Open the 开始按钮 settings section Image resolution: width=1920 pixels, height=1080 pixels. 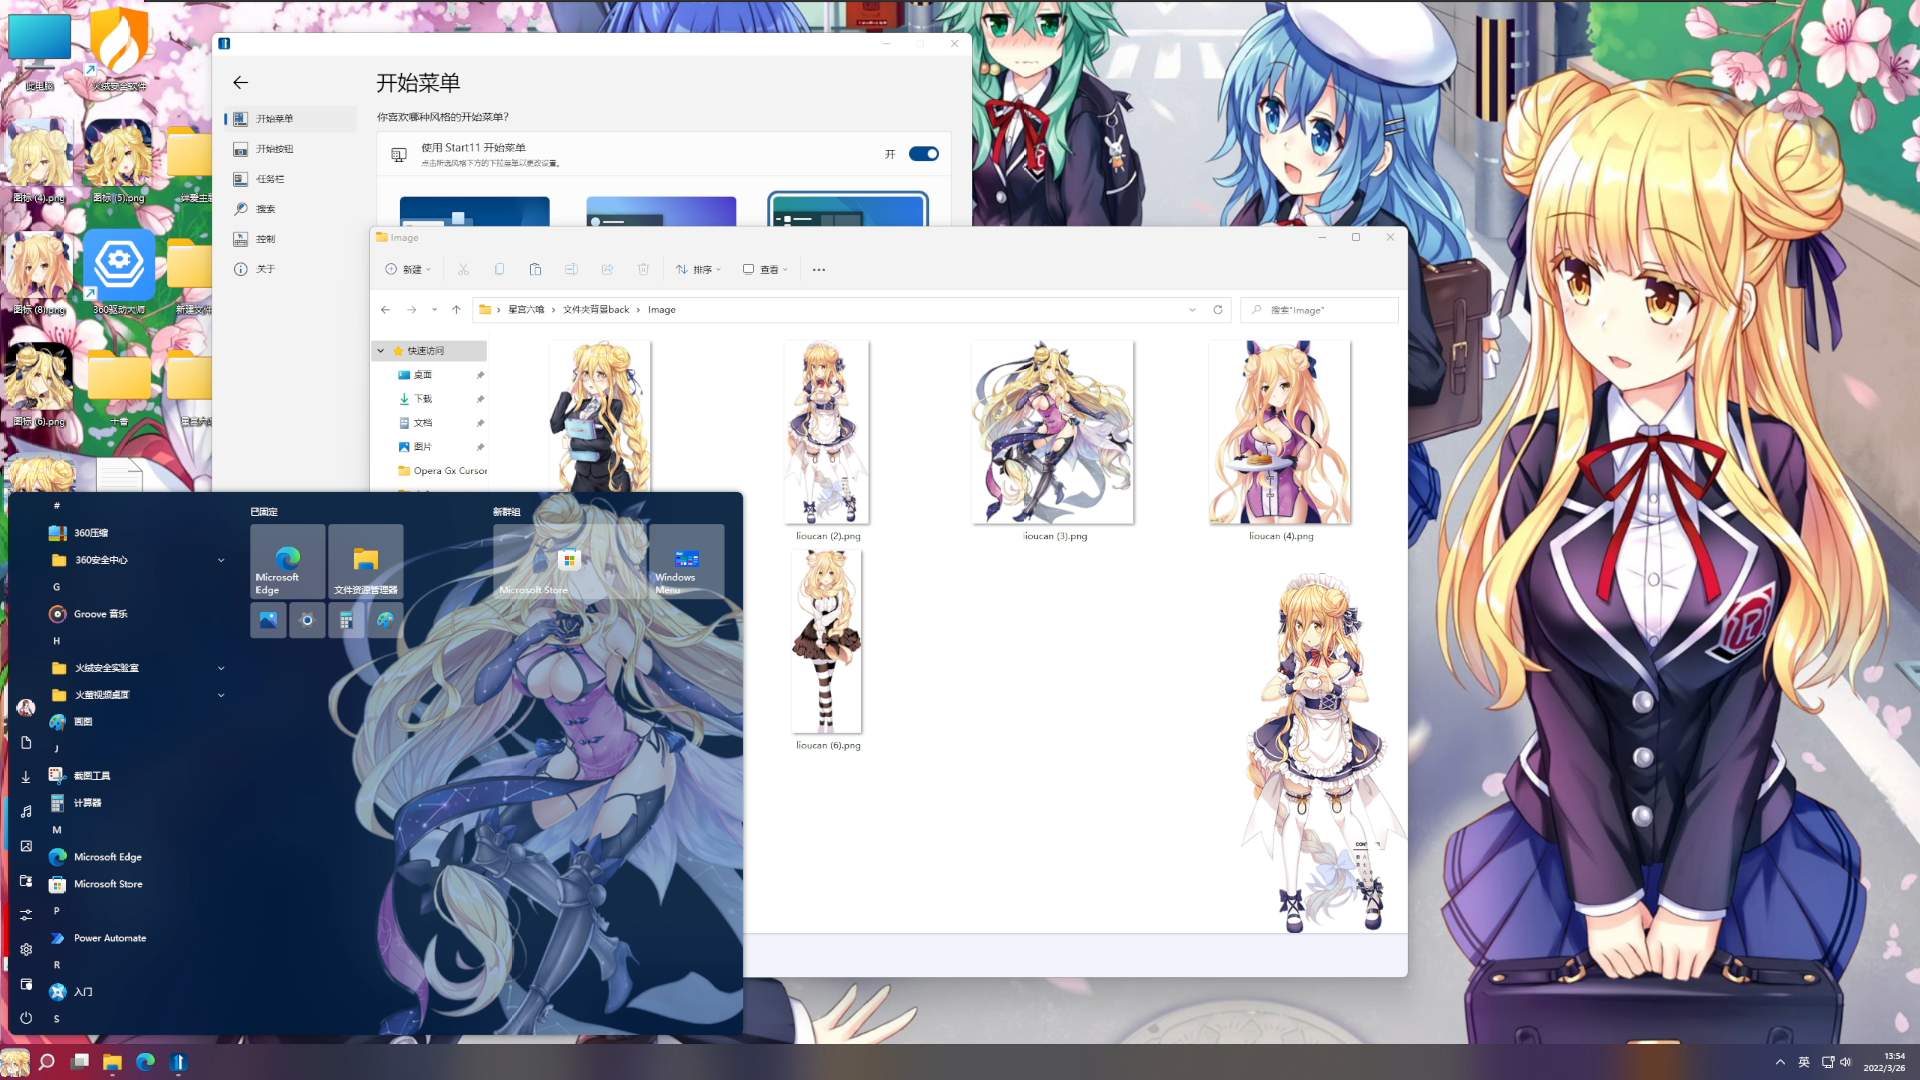click(x=274, y=149)
